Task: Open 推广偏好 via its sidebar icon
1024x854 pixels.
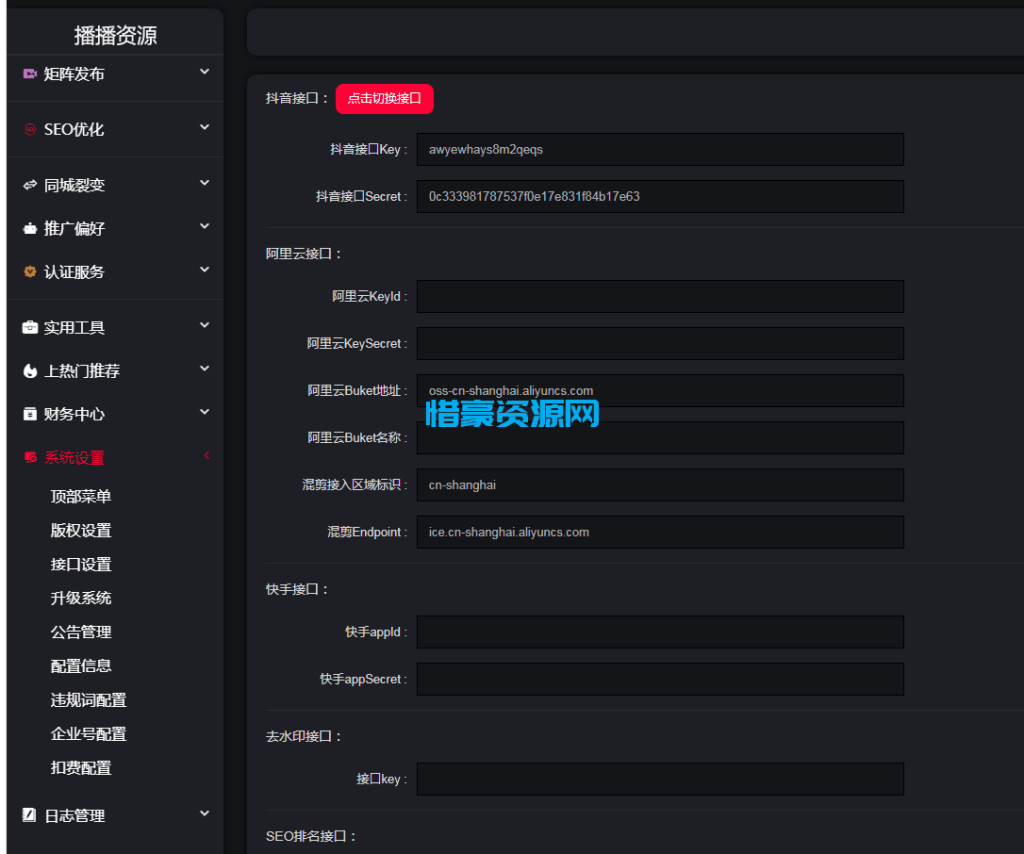Action: 28,227
